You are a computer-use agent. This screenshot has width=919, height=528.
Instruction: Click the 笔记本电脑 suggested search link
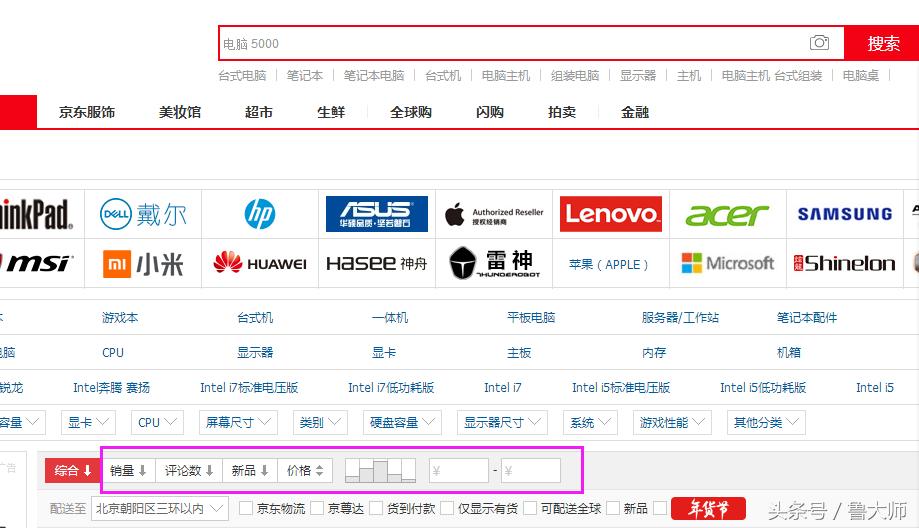click(374, 76)
